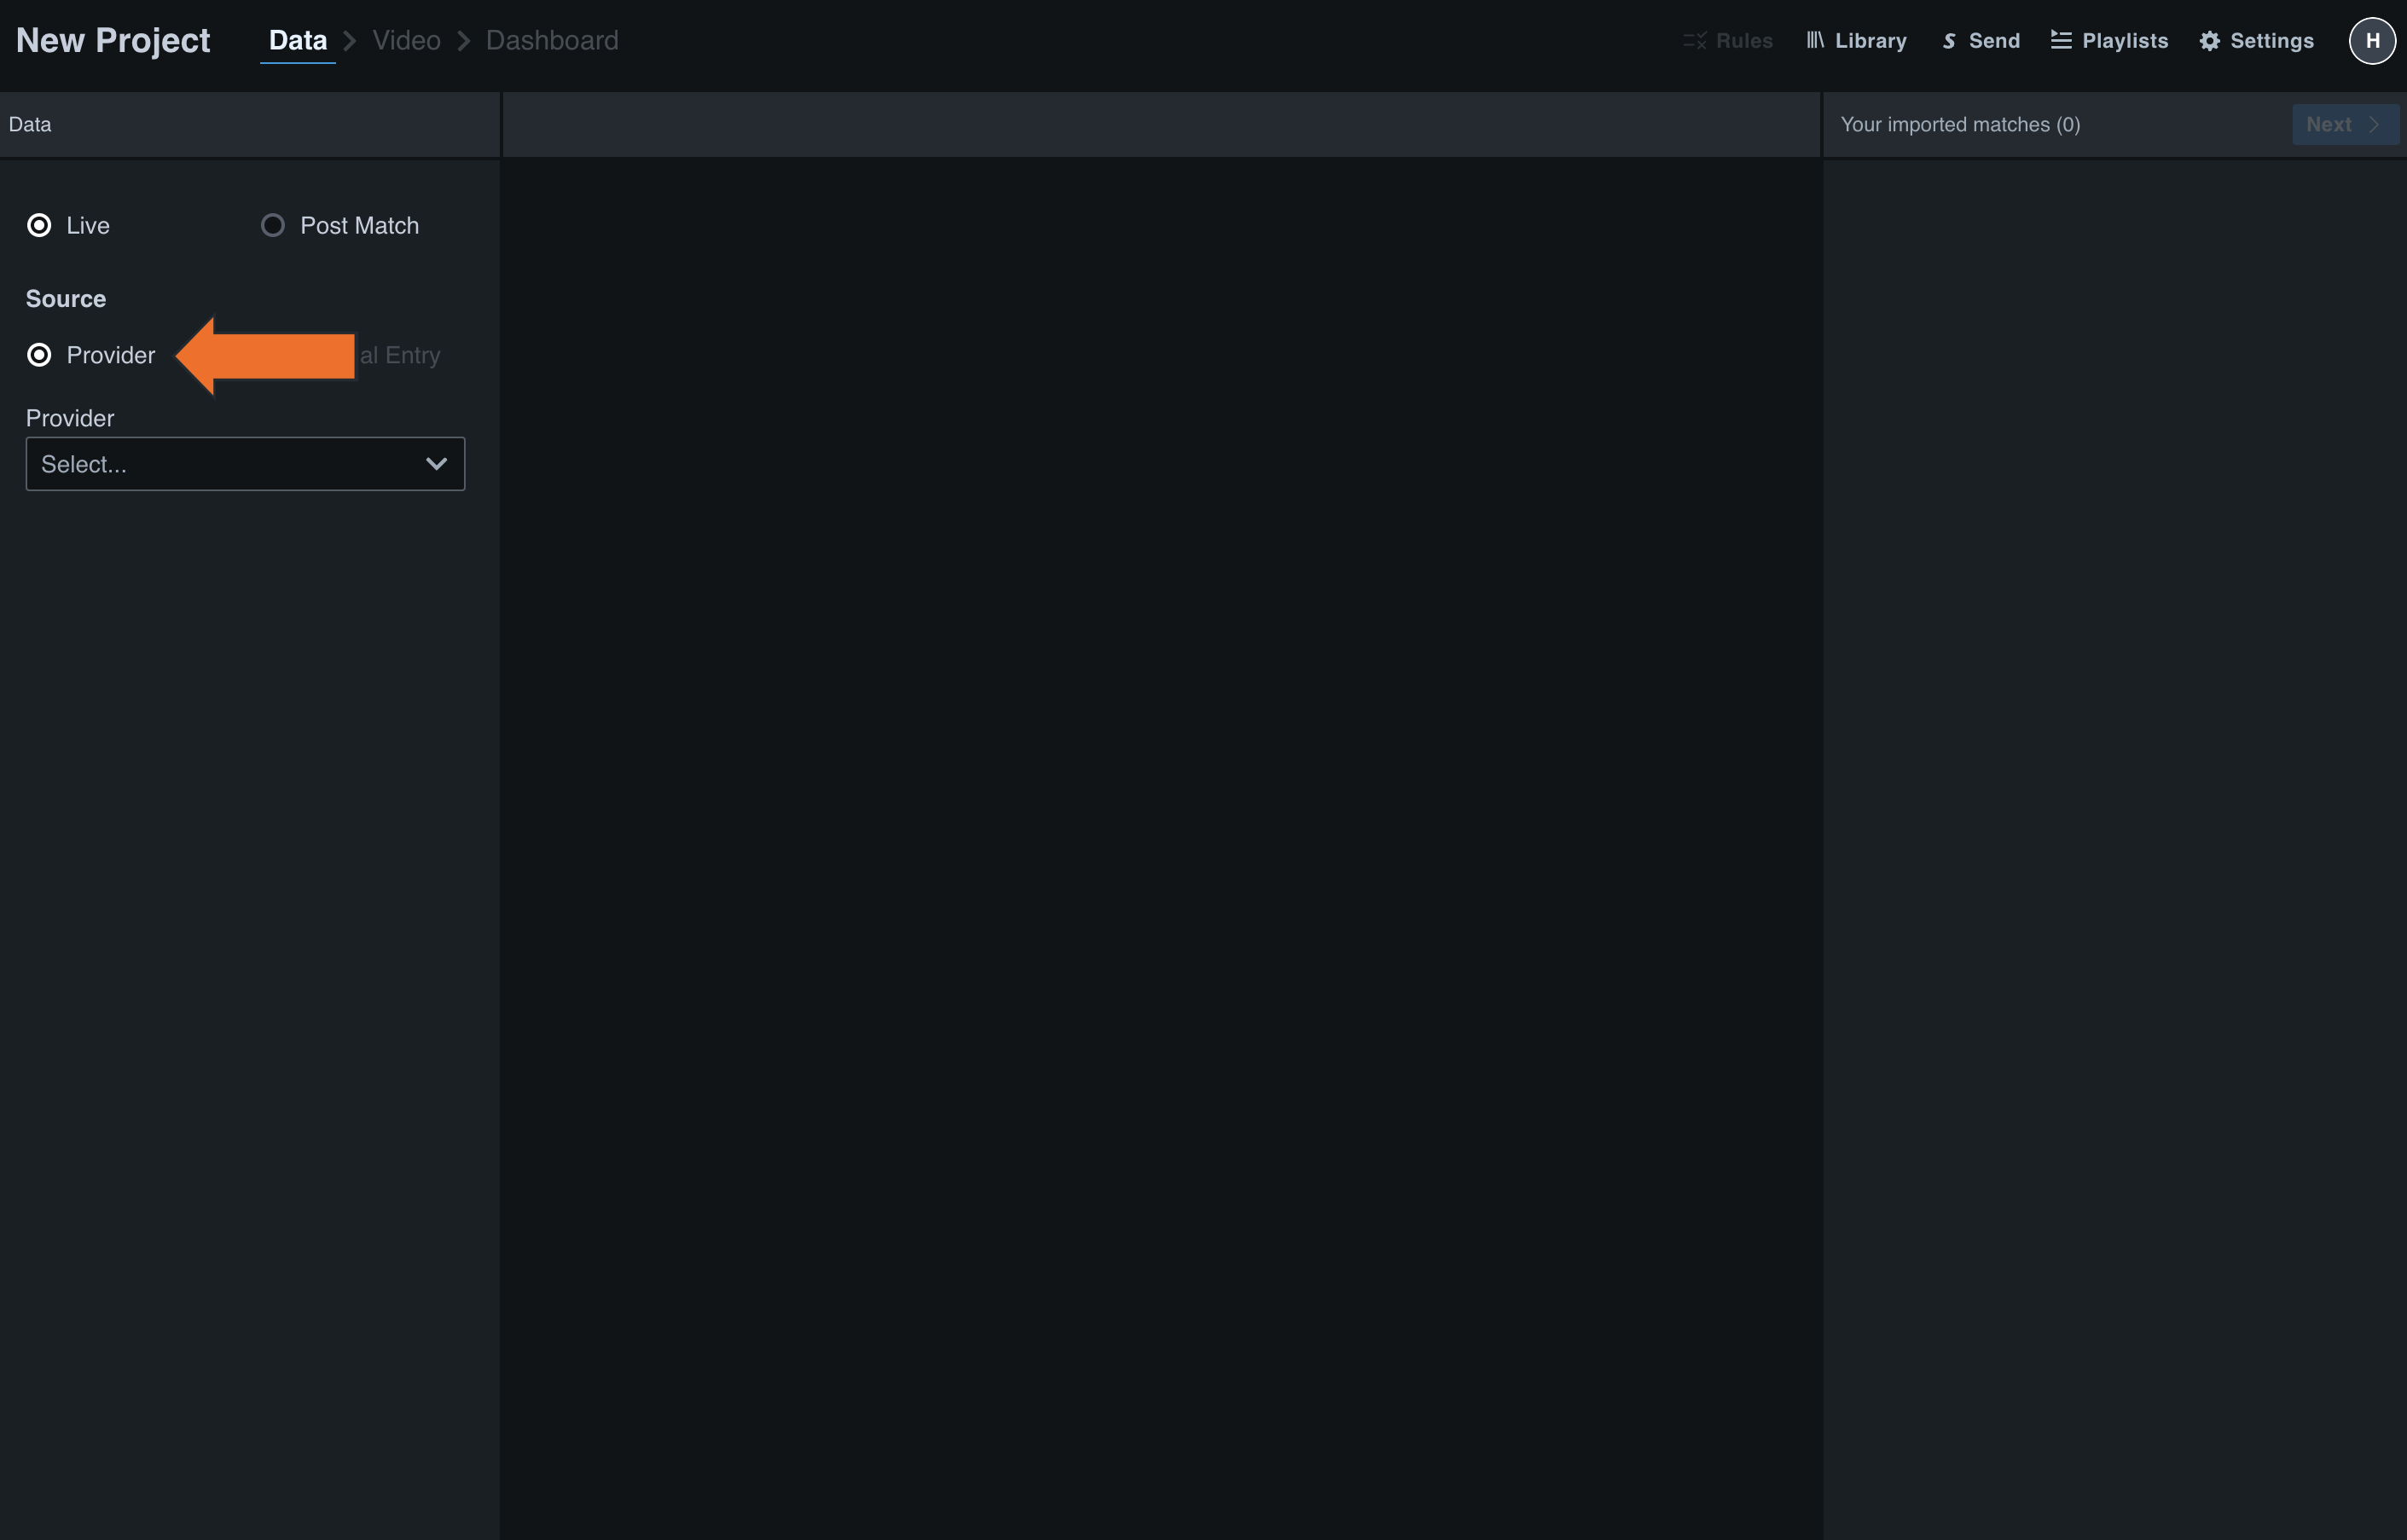This screenshot has height=1540, width=2407.
Task: Click the Playlists list icon
Action: [2061, 40]
